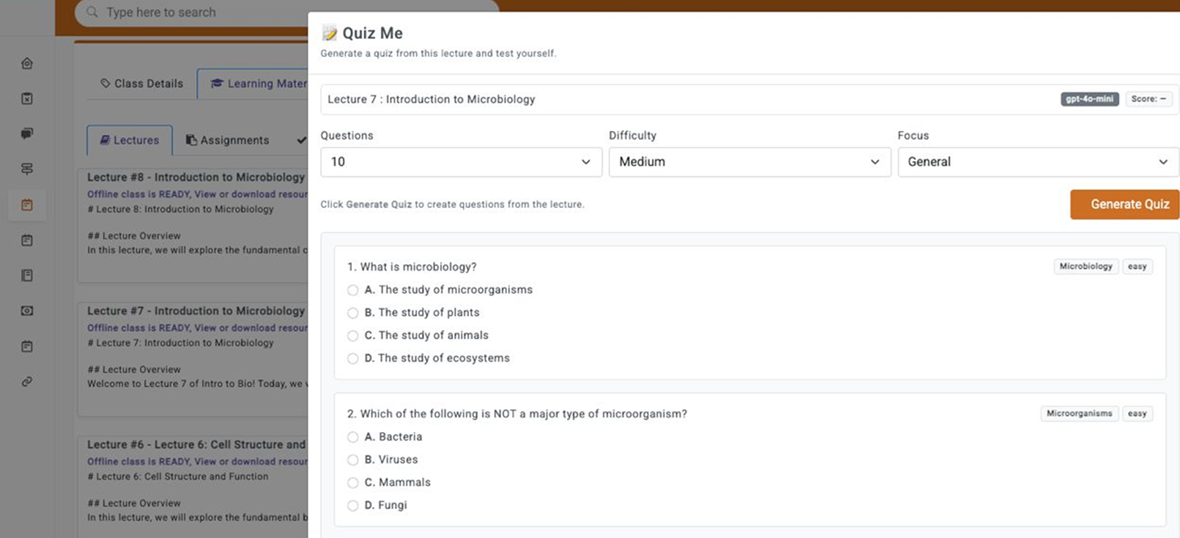Open the Questions count dropdown
The width and height of the screenshot is (1180, 538).
[461, 162]
